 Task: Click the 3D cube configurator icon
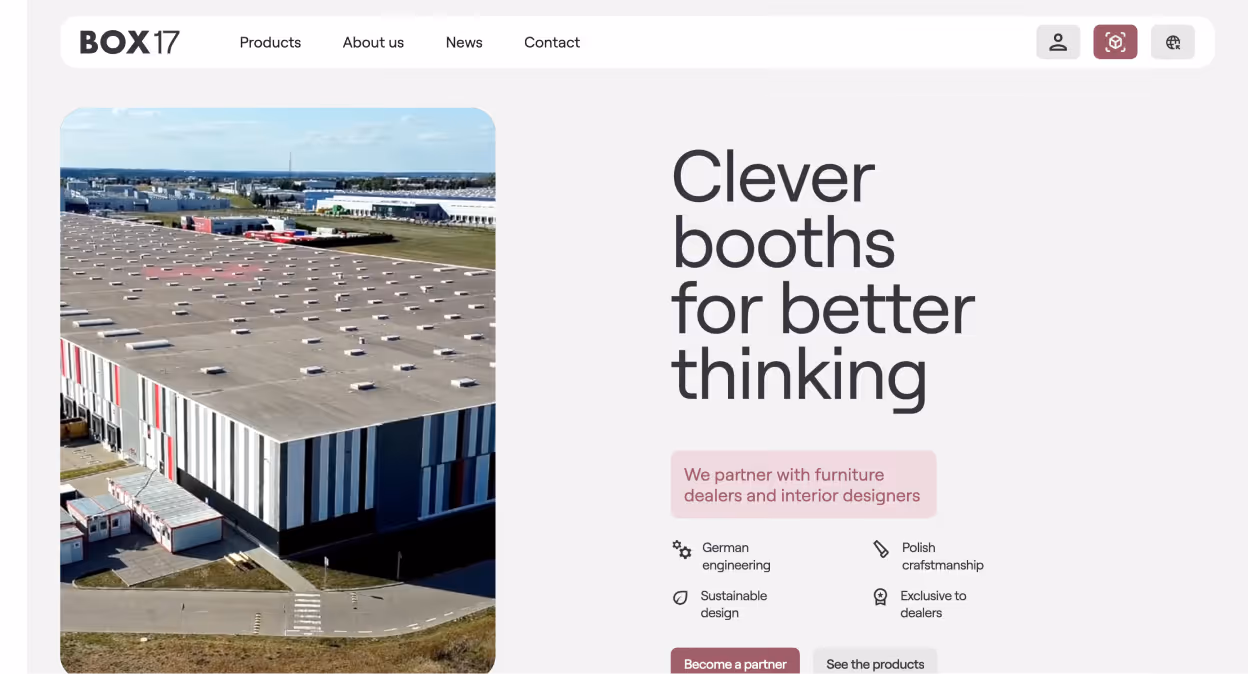tap(1115, 42)
